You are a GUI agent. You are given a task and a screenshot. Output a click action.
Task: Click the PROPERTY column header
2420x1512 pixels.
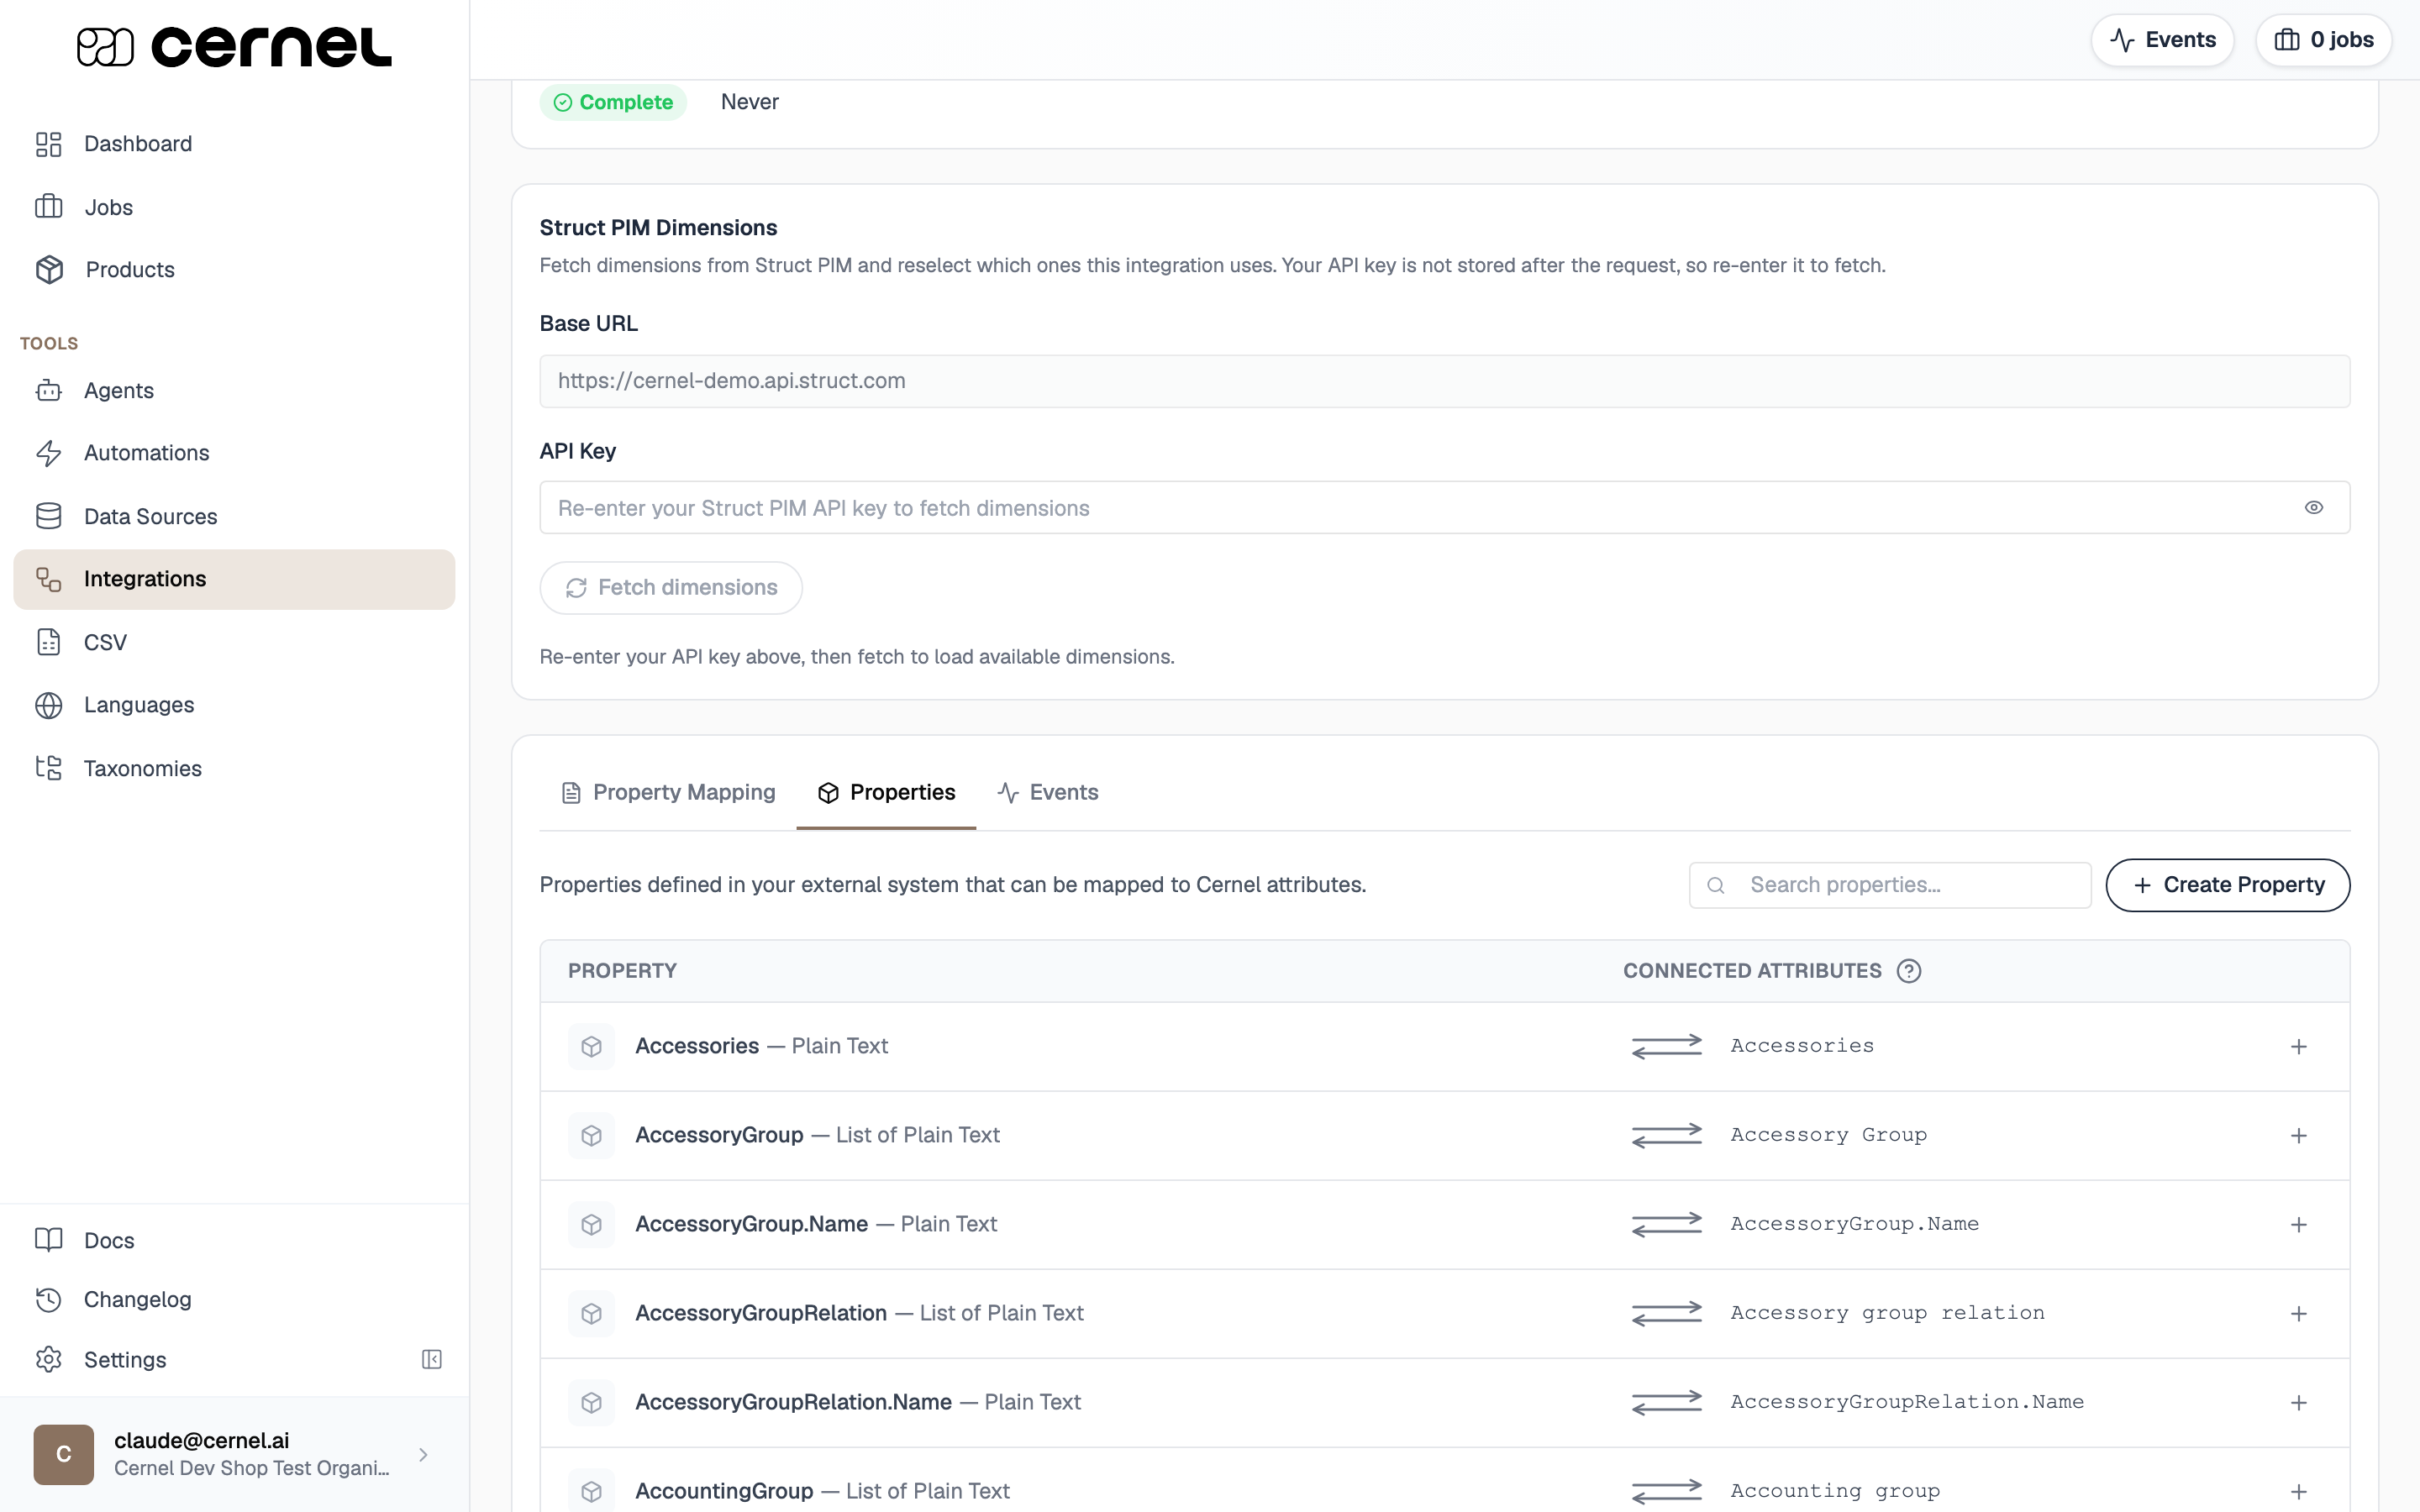(622, 971)
